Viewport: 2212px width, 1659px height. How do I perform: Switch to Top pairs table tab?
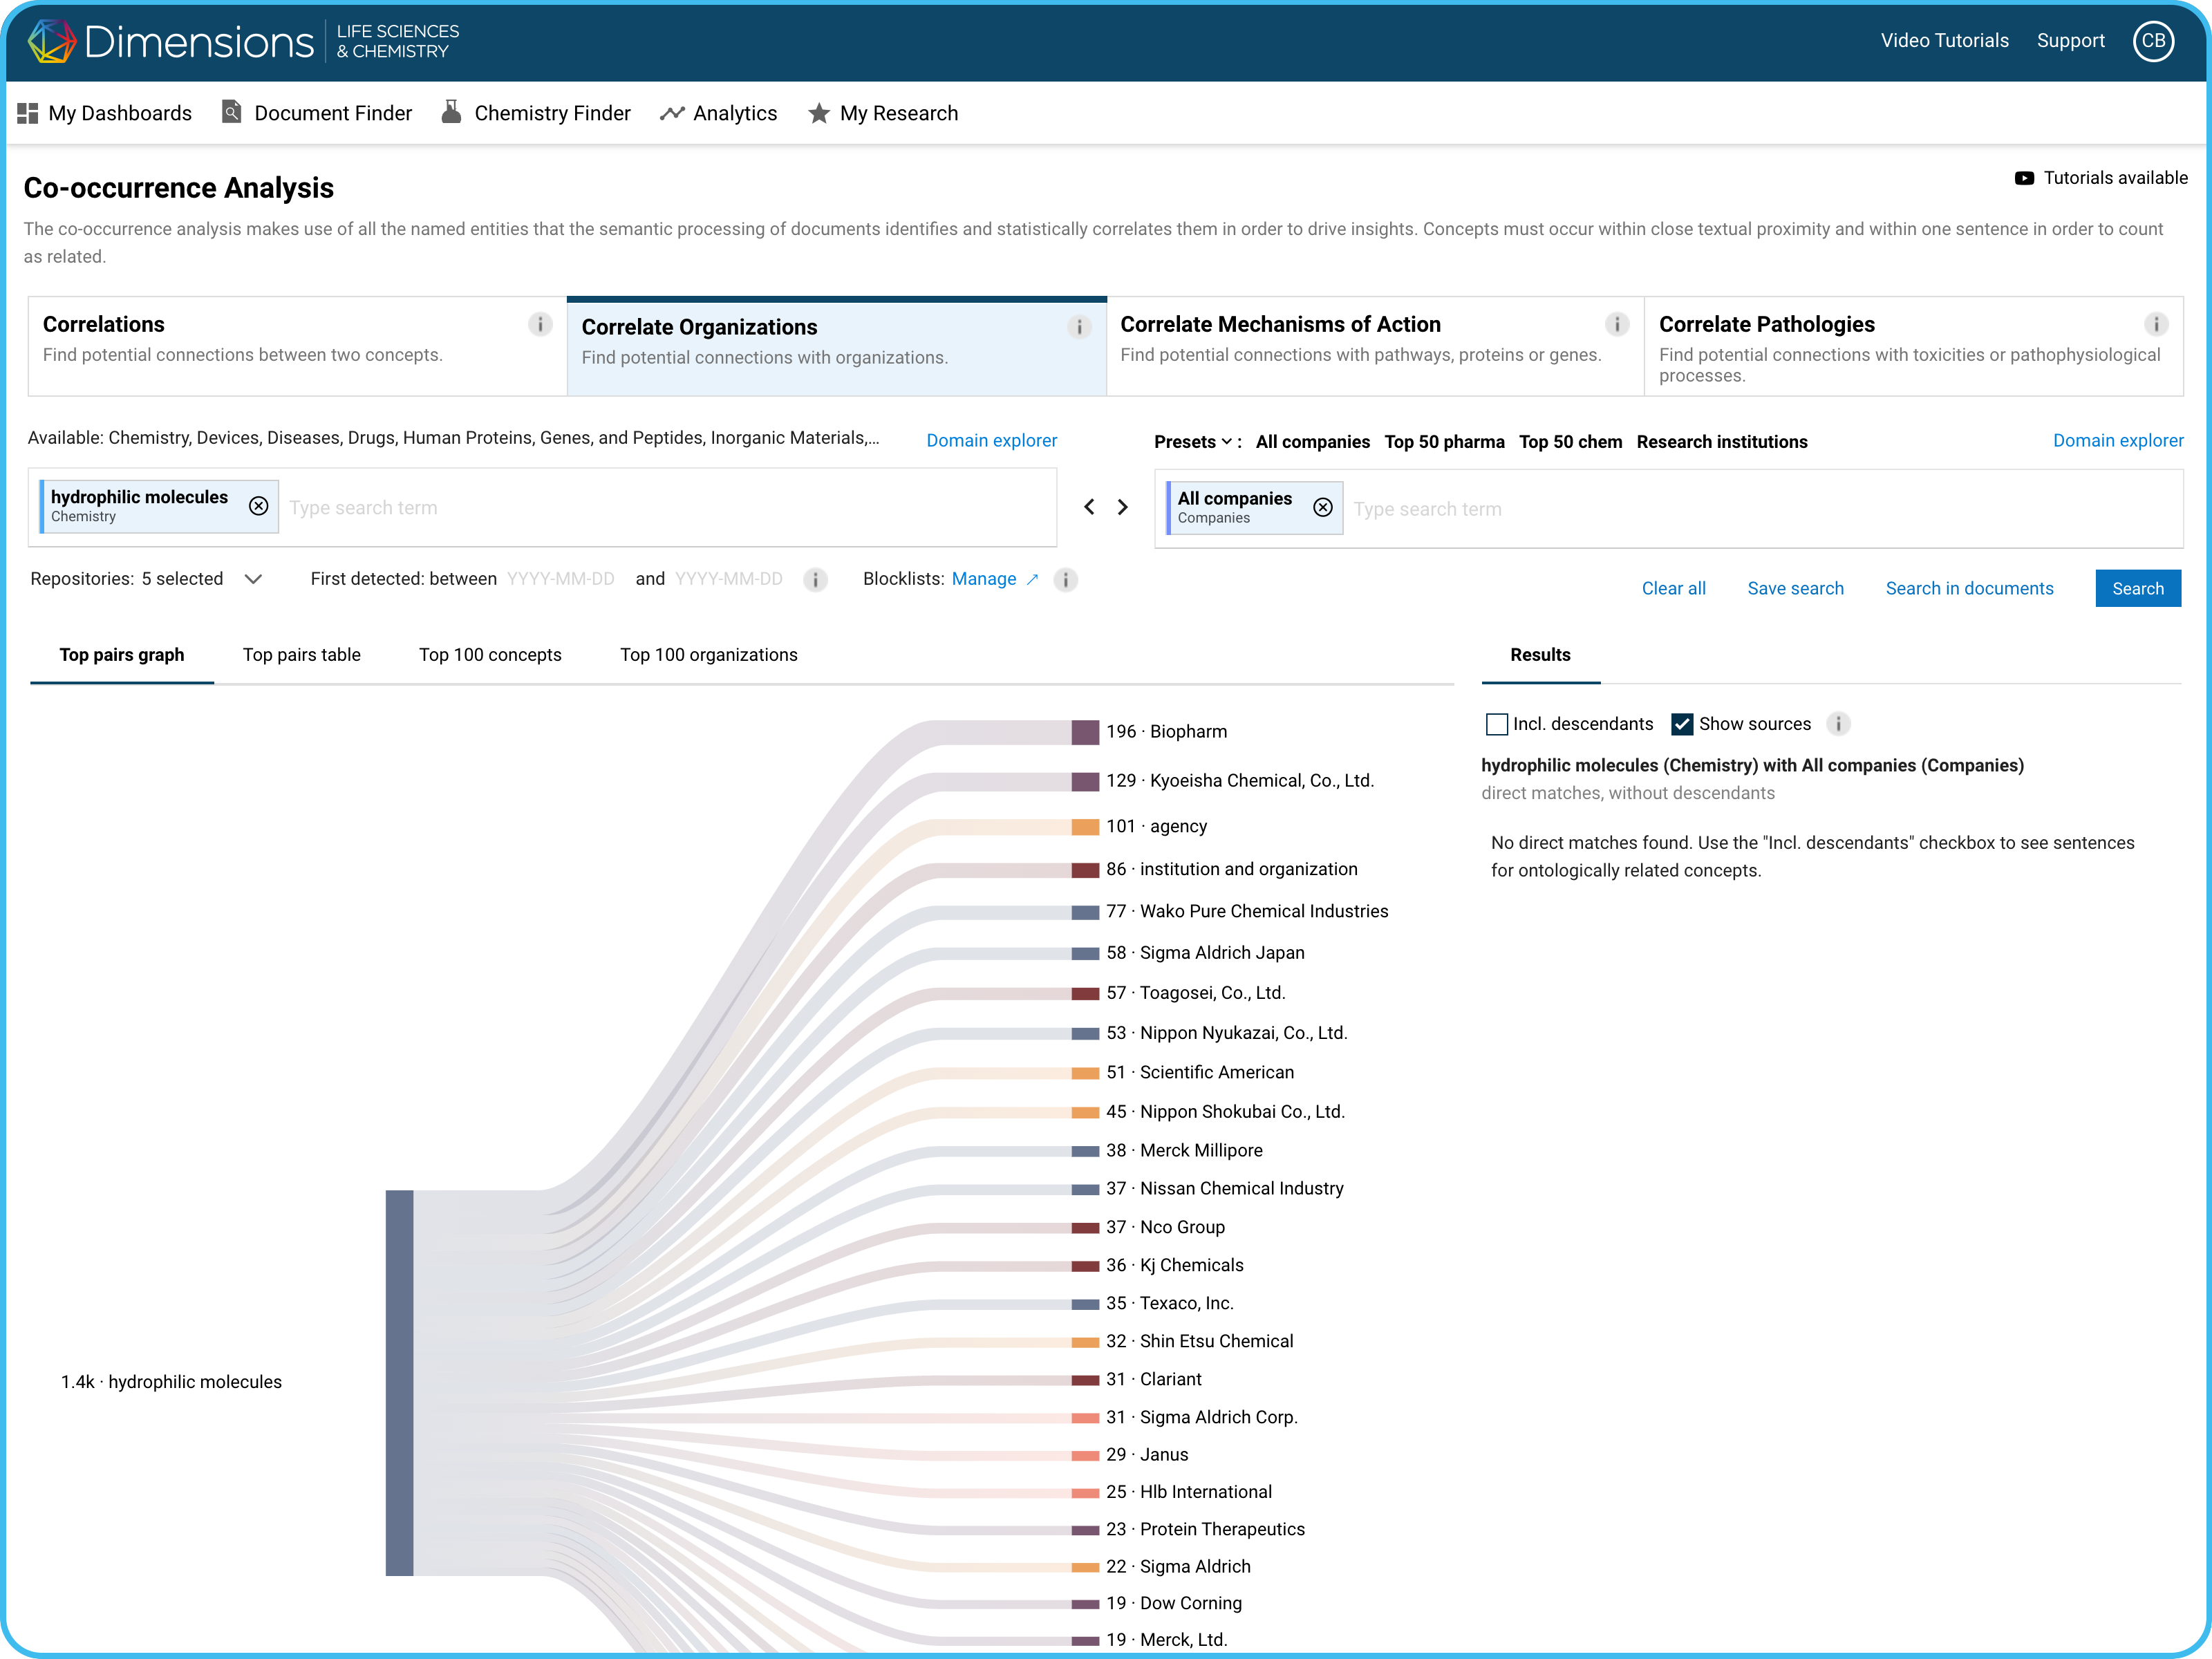(301, 655)
